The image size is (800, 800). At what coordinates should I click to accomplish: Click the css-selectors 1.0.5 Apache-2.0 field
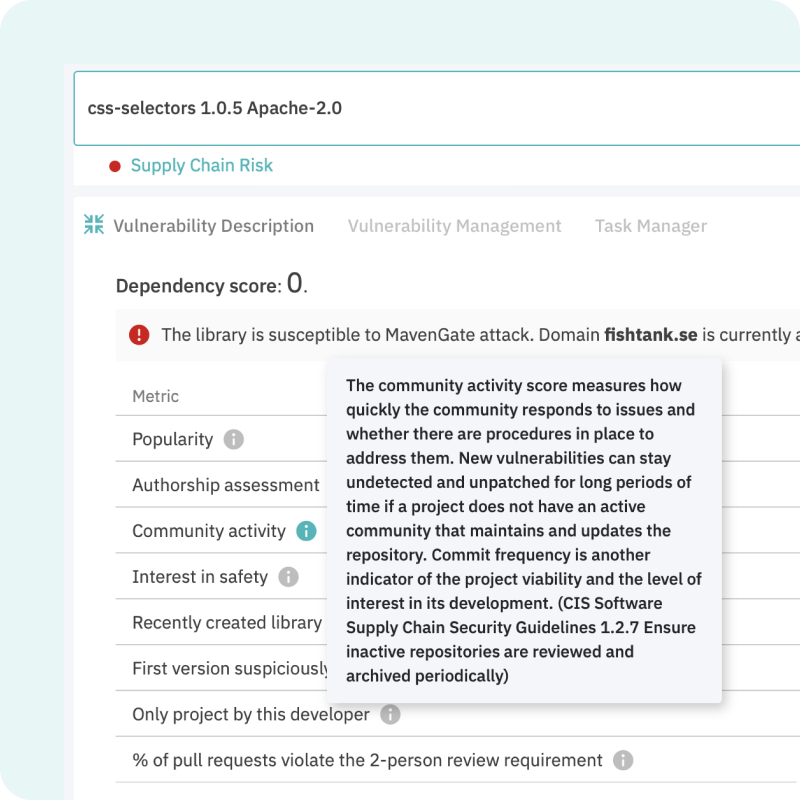click(x=437, y=108)
